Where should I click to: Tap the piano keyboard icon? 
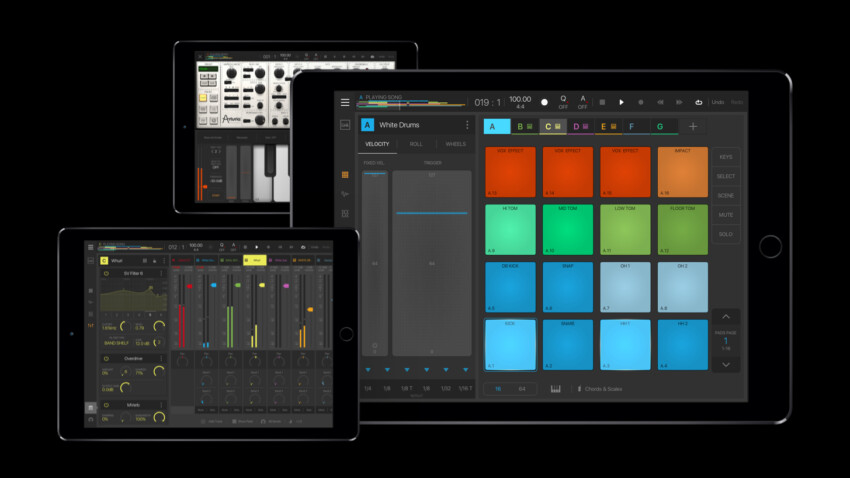pyautogui.click(x=556, y=389)
